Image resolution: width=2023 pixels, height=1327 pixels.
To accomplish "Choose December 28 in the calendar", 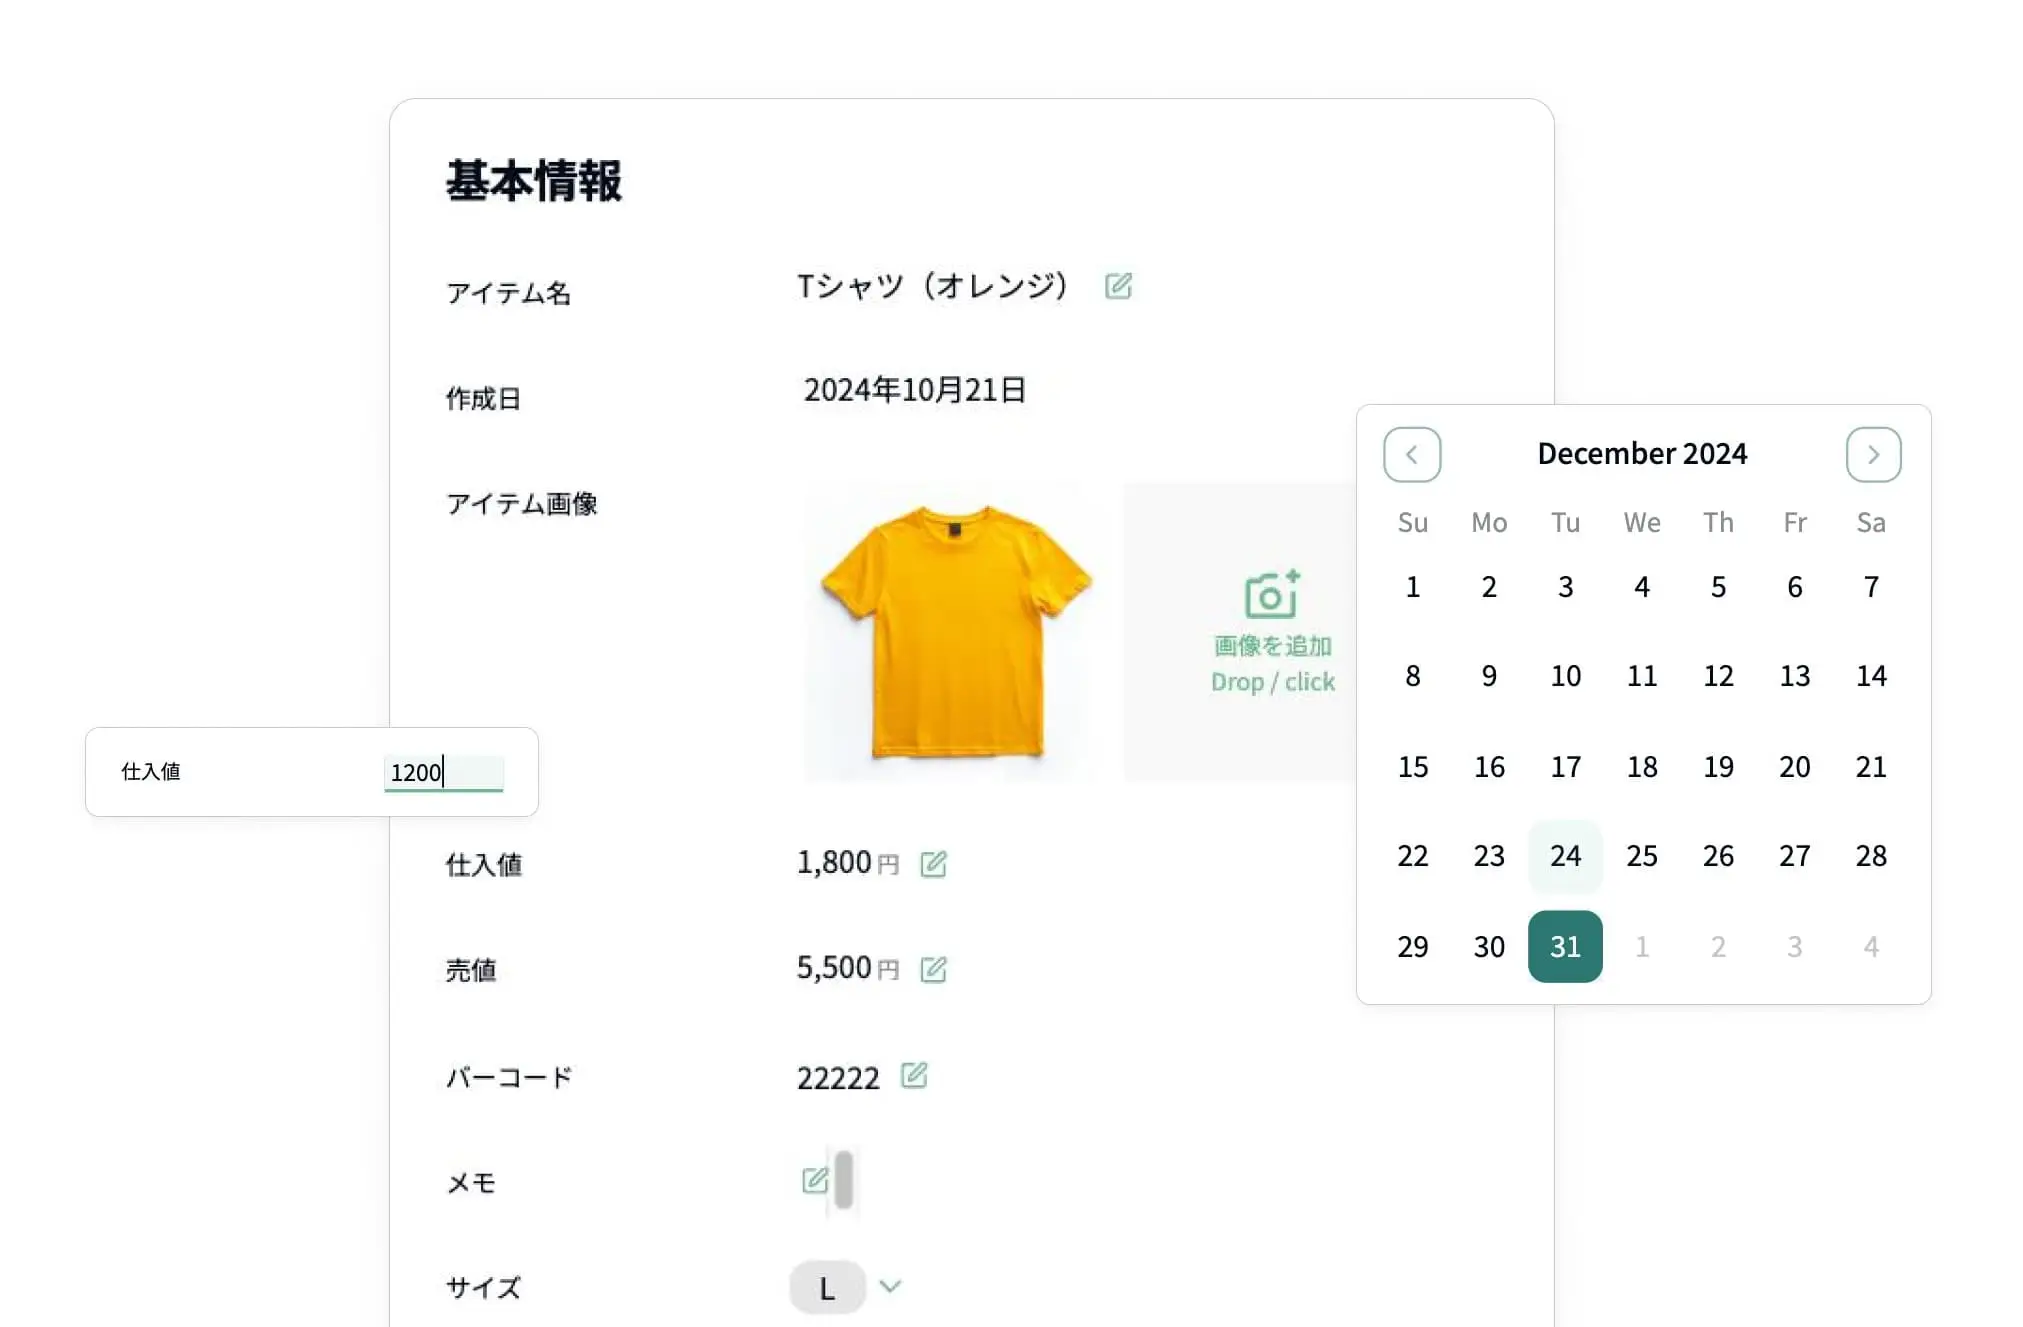I will 1871,856.
